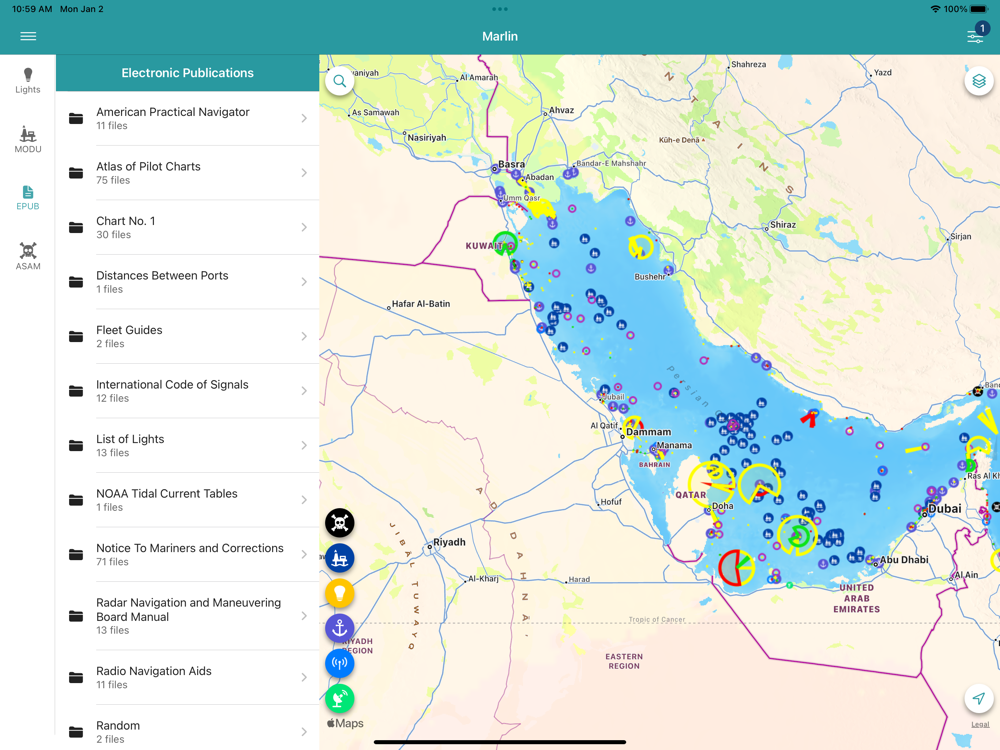Switch to the ASAM tab
The height and width of the screenshot is (750, 1000).
[x=28, y=256]
